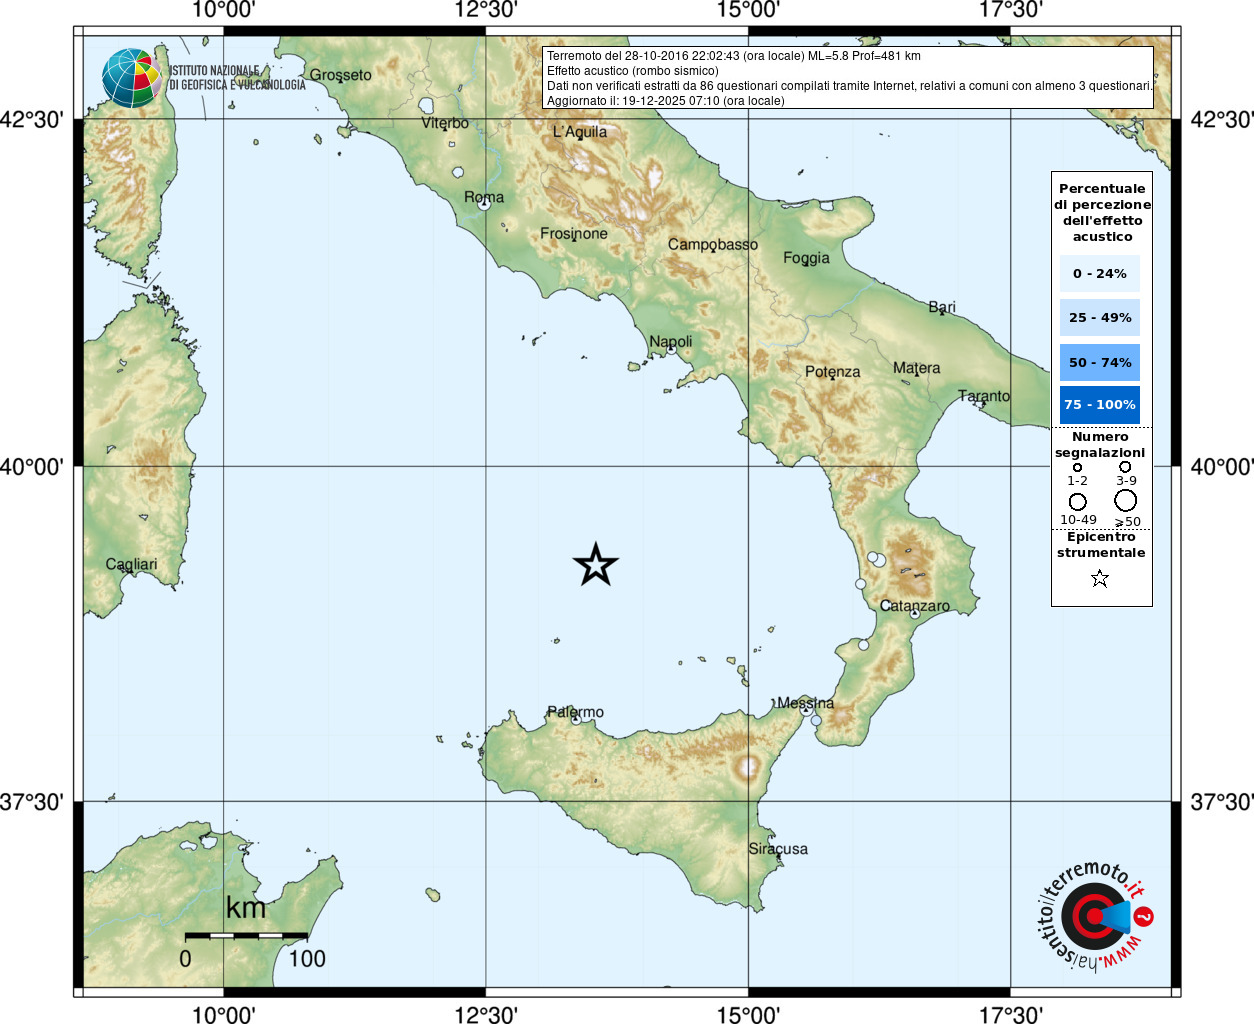Click the Siracusa city label
The height and width of the screenshot is (1024, 1254).
[x=778, y=849]
